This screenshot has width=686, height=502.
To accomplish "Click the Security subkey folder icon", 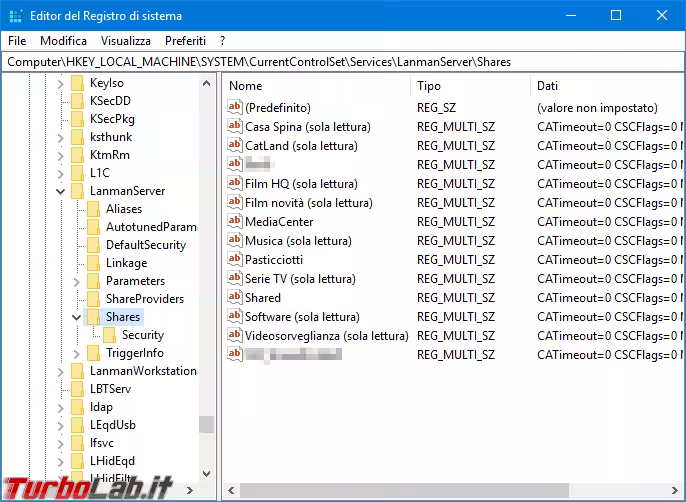I will pos(109,335).
